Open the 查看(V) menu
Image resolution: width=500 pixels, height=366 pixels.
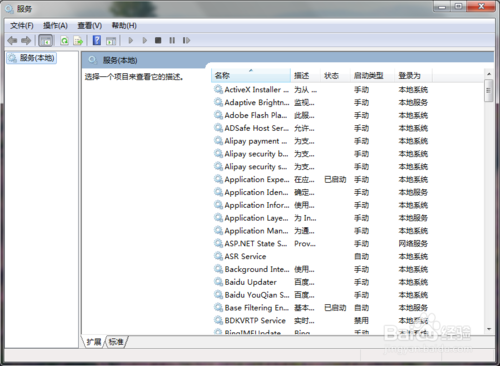click(90, 26)
